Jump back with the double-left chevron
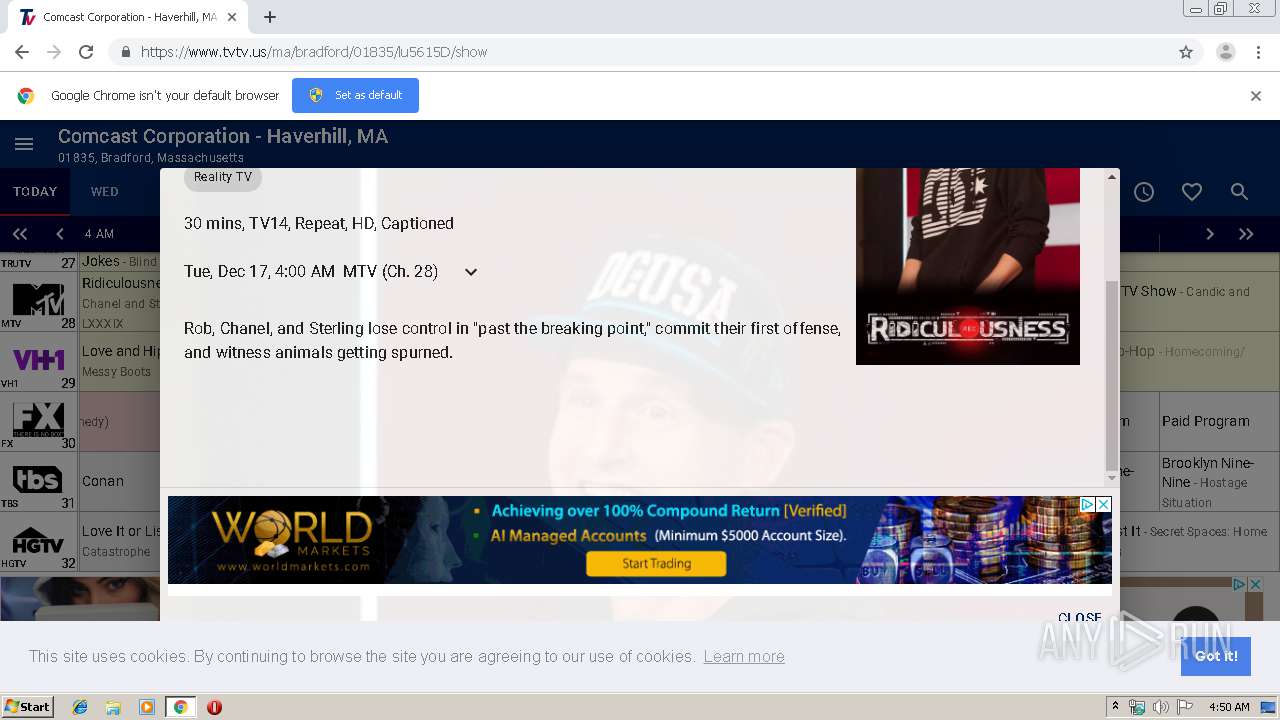1280x720 pixels. [x=20, y=234]
